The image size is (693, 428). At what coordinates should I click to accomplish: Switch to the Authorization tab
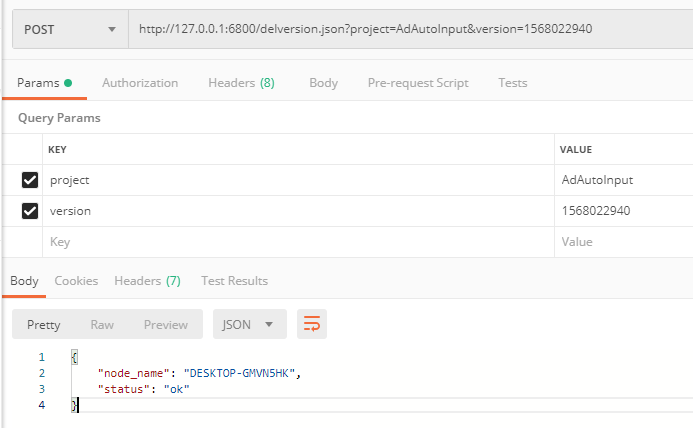pyautogui.click(x=140, y=83)
